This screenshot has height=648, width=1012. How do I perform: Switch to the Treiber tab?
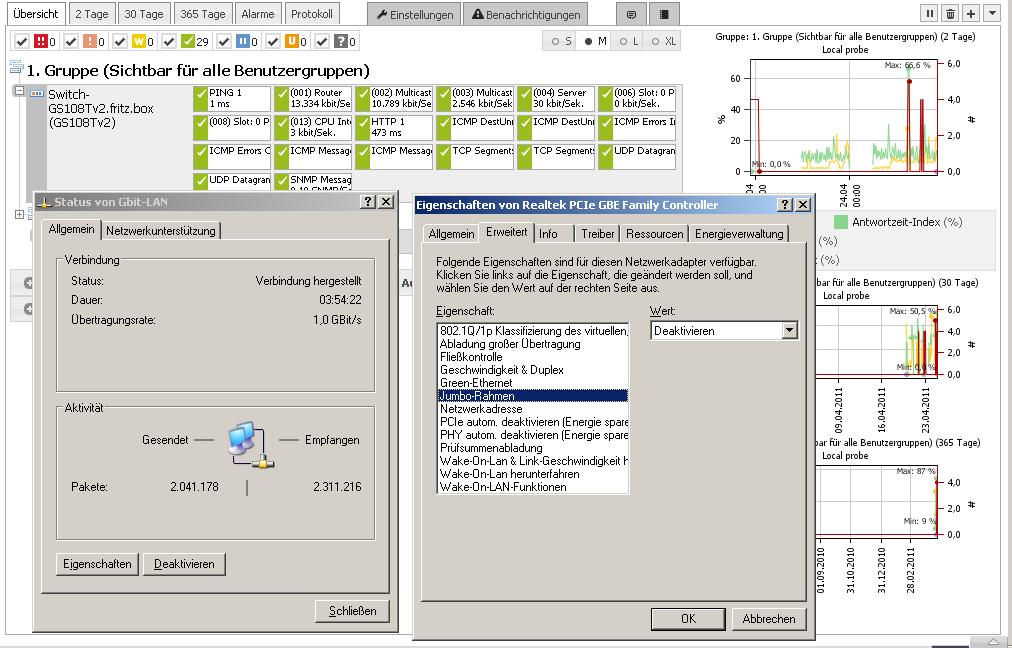[x=598, y=234]
